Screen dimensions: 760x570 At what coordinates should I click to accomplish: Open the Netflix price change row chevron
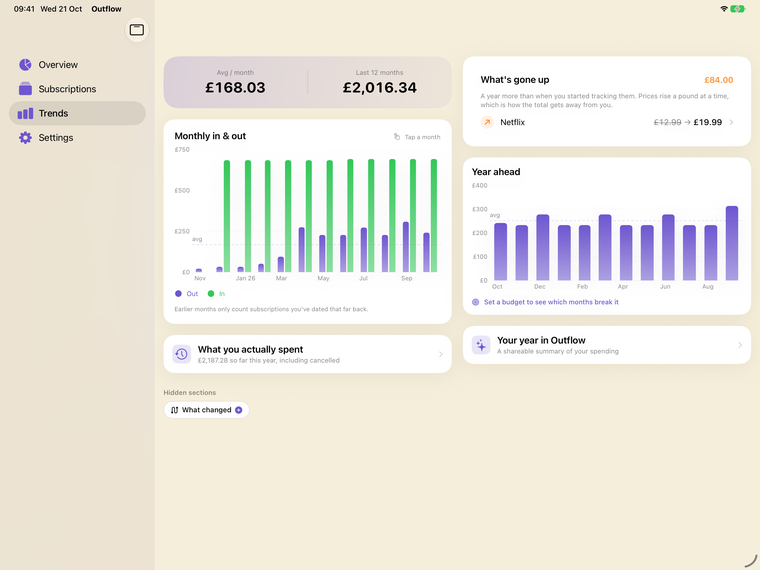coord(731,122)
